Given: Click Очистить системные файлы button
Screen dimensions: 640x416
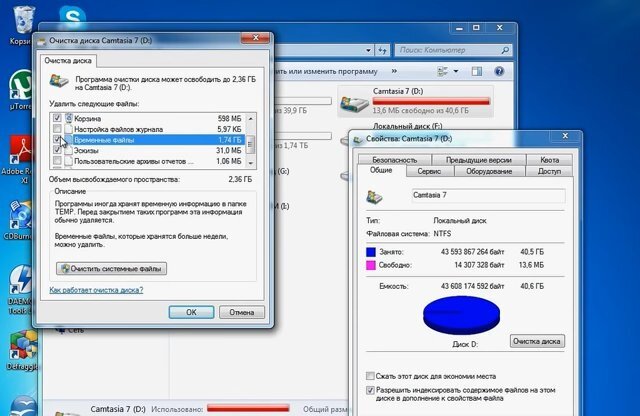Looking at the screenshot, I should (111, 269).
